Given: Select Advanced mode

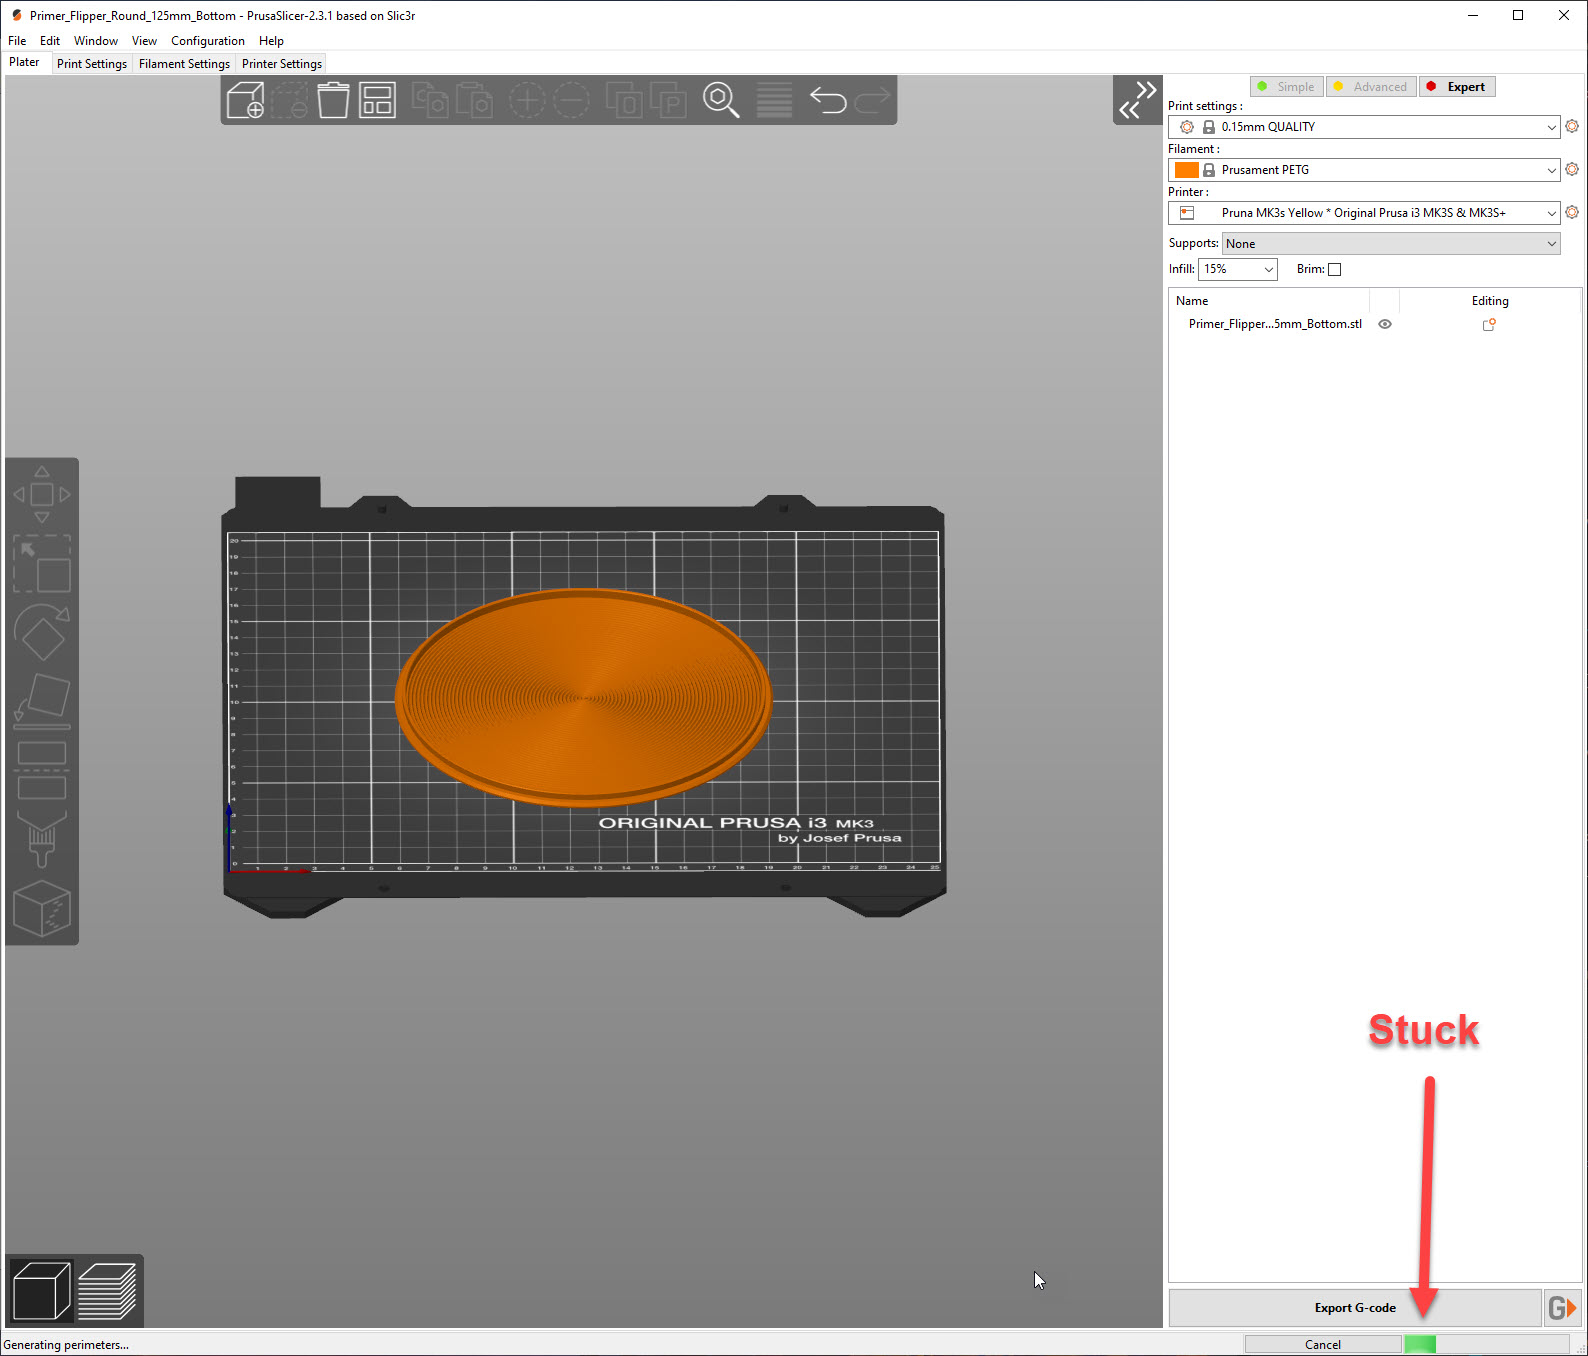Looking at the screenshot, I should pos(1370,87).
